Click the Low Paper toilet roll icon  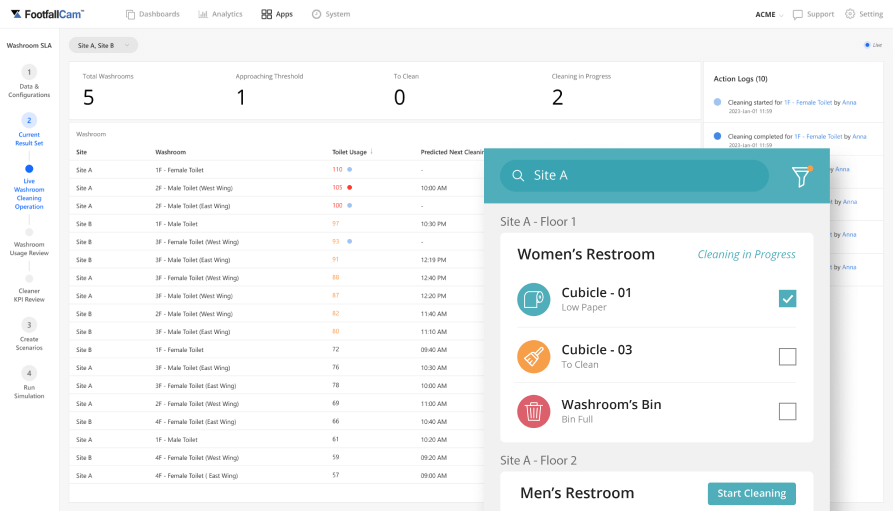pos(534,299)
